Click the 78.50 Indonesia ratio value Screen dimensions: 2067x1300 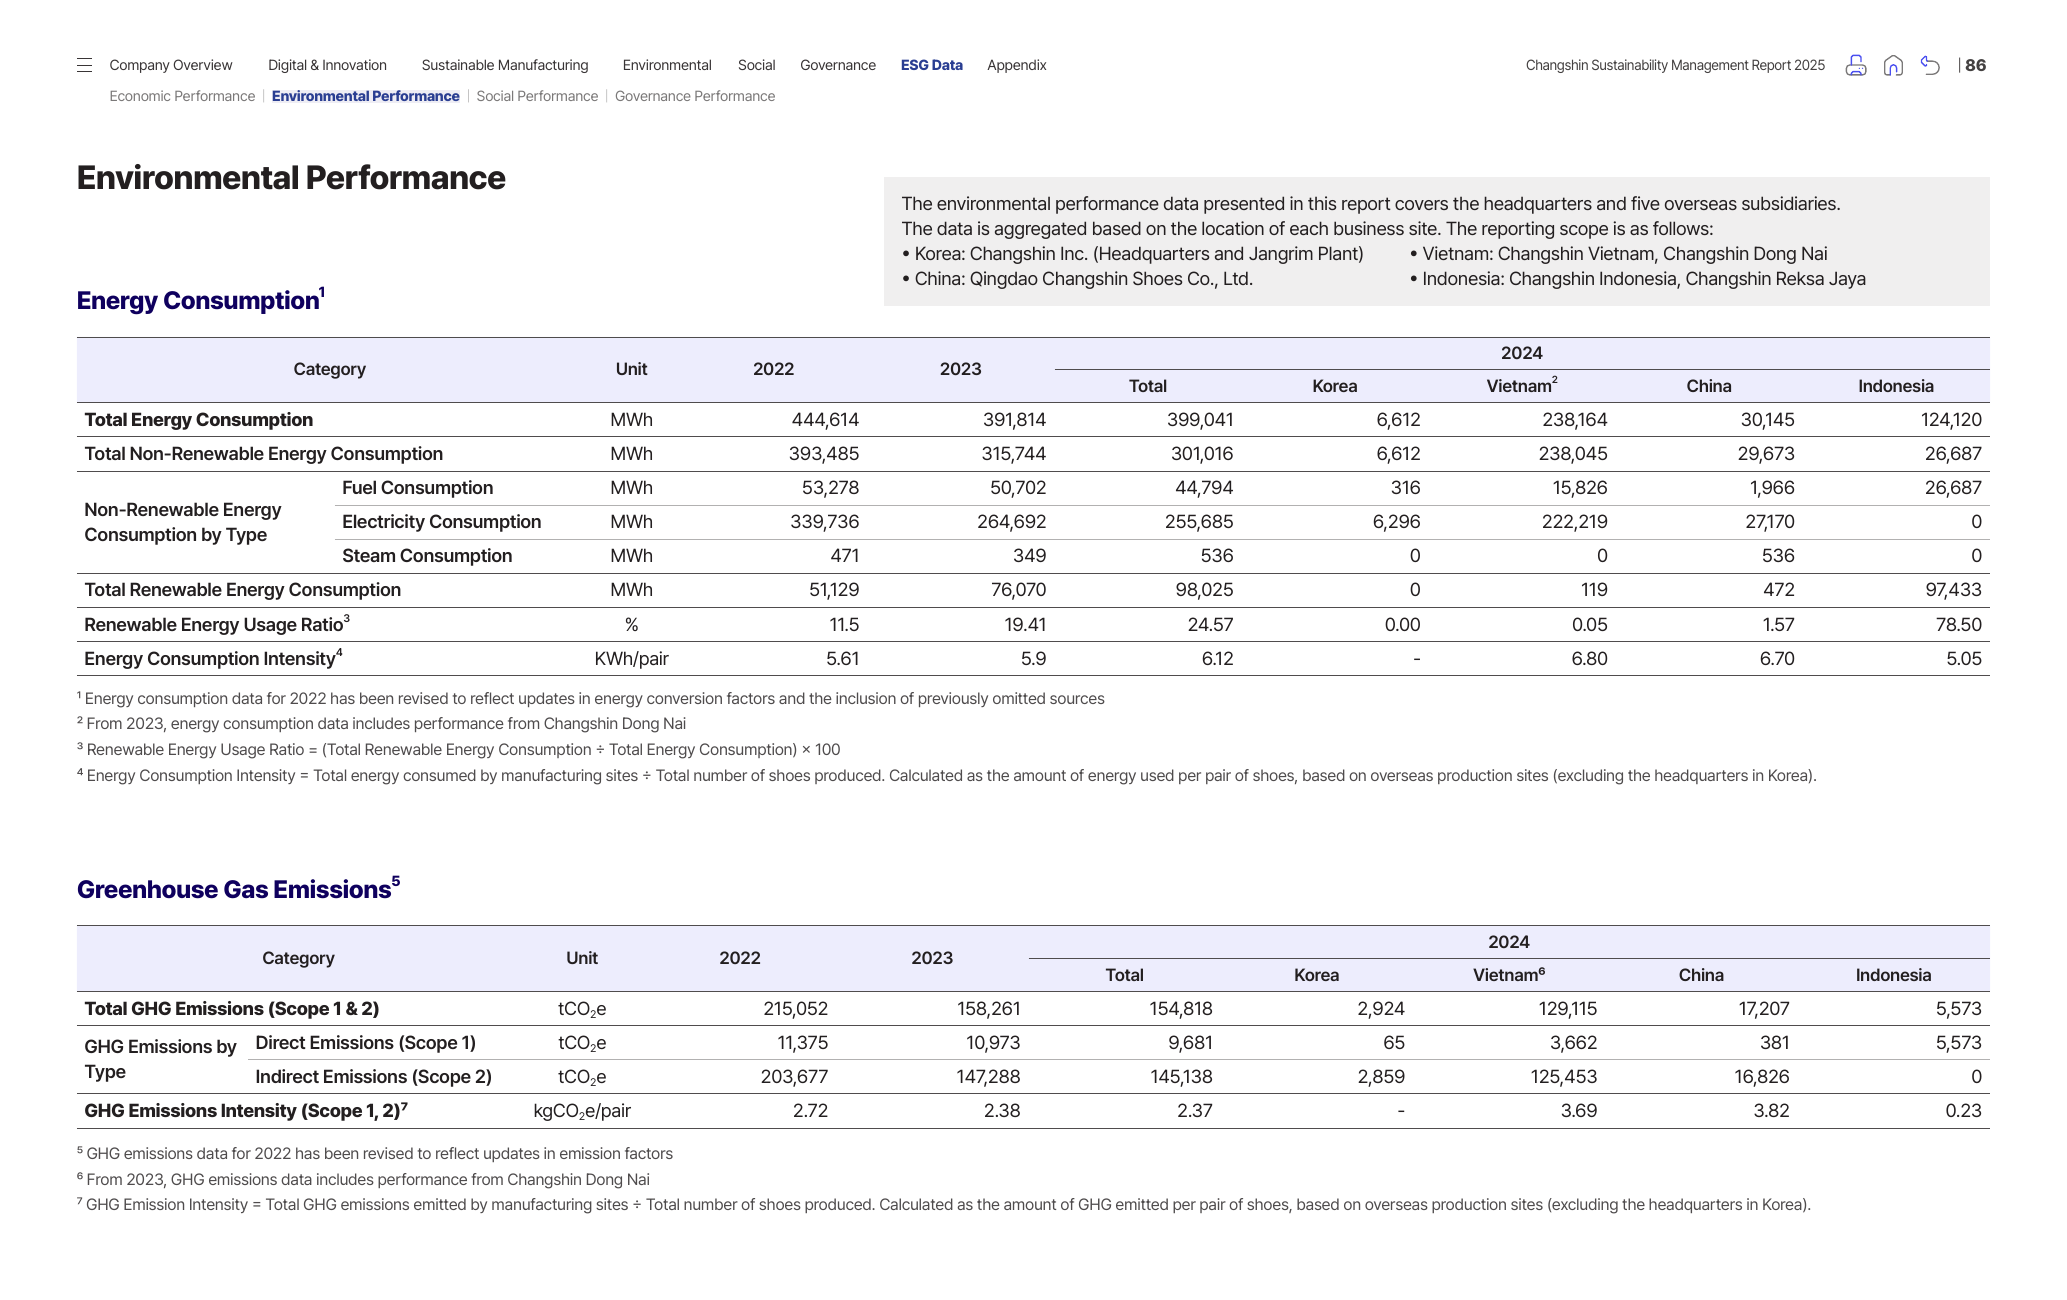click(1958, 625)
